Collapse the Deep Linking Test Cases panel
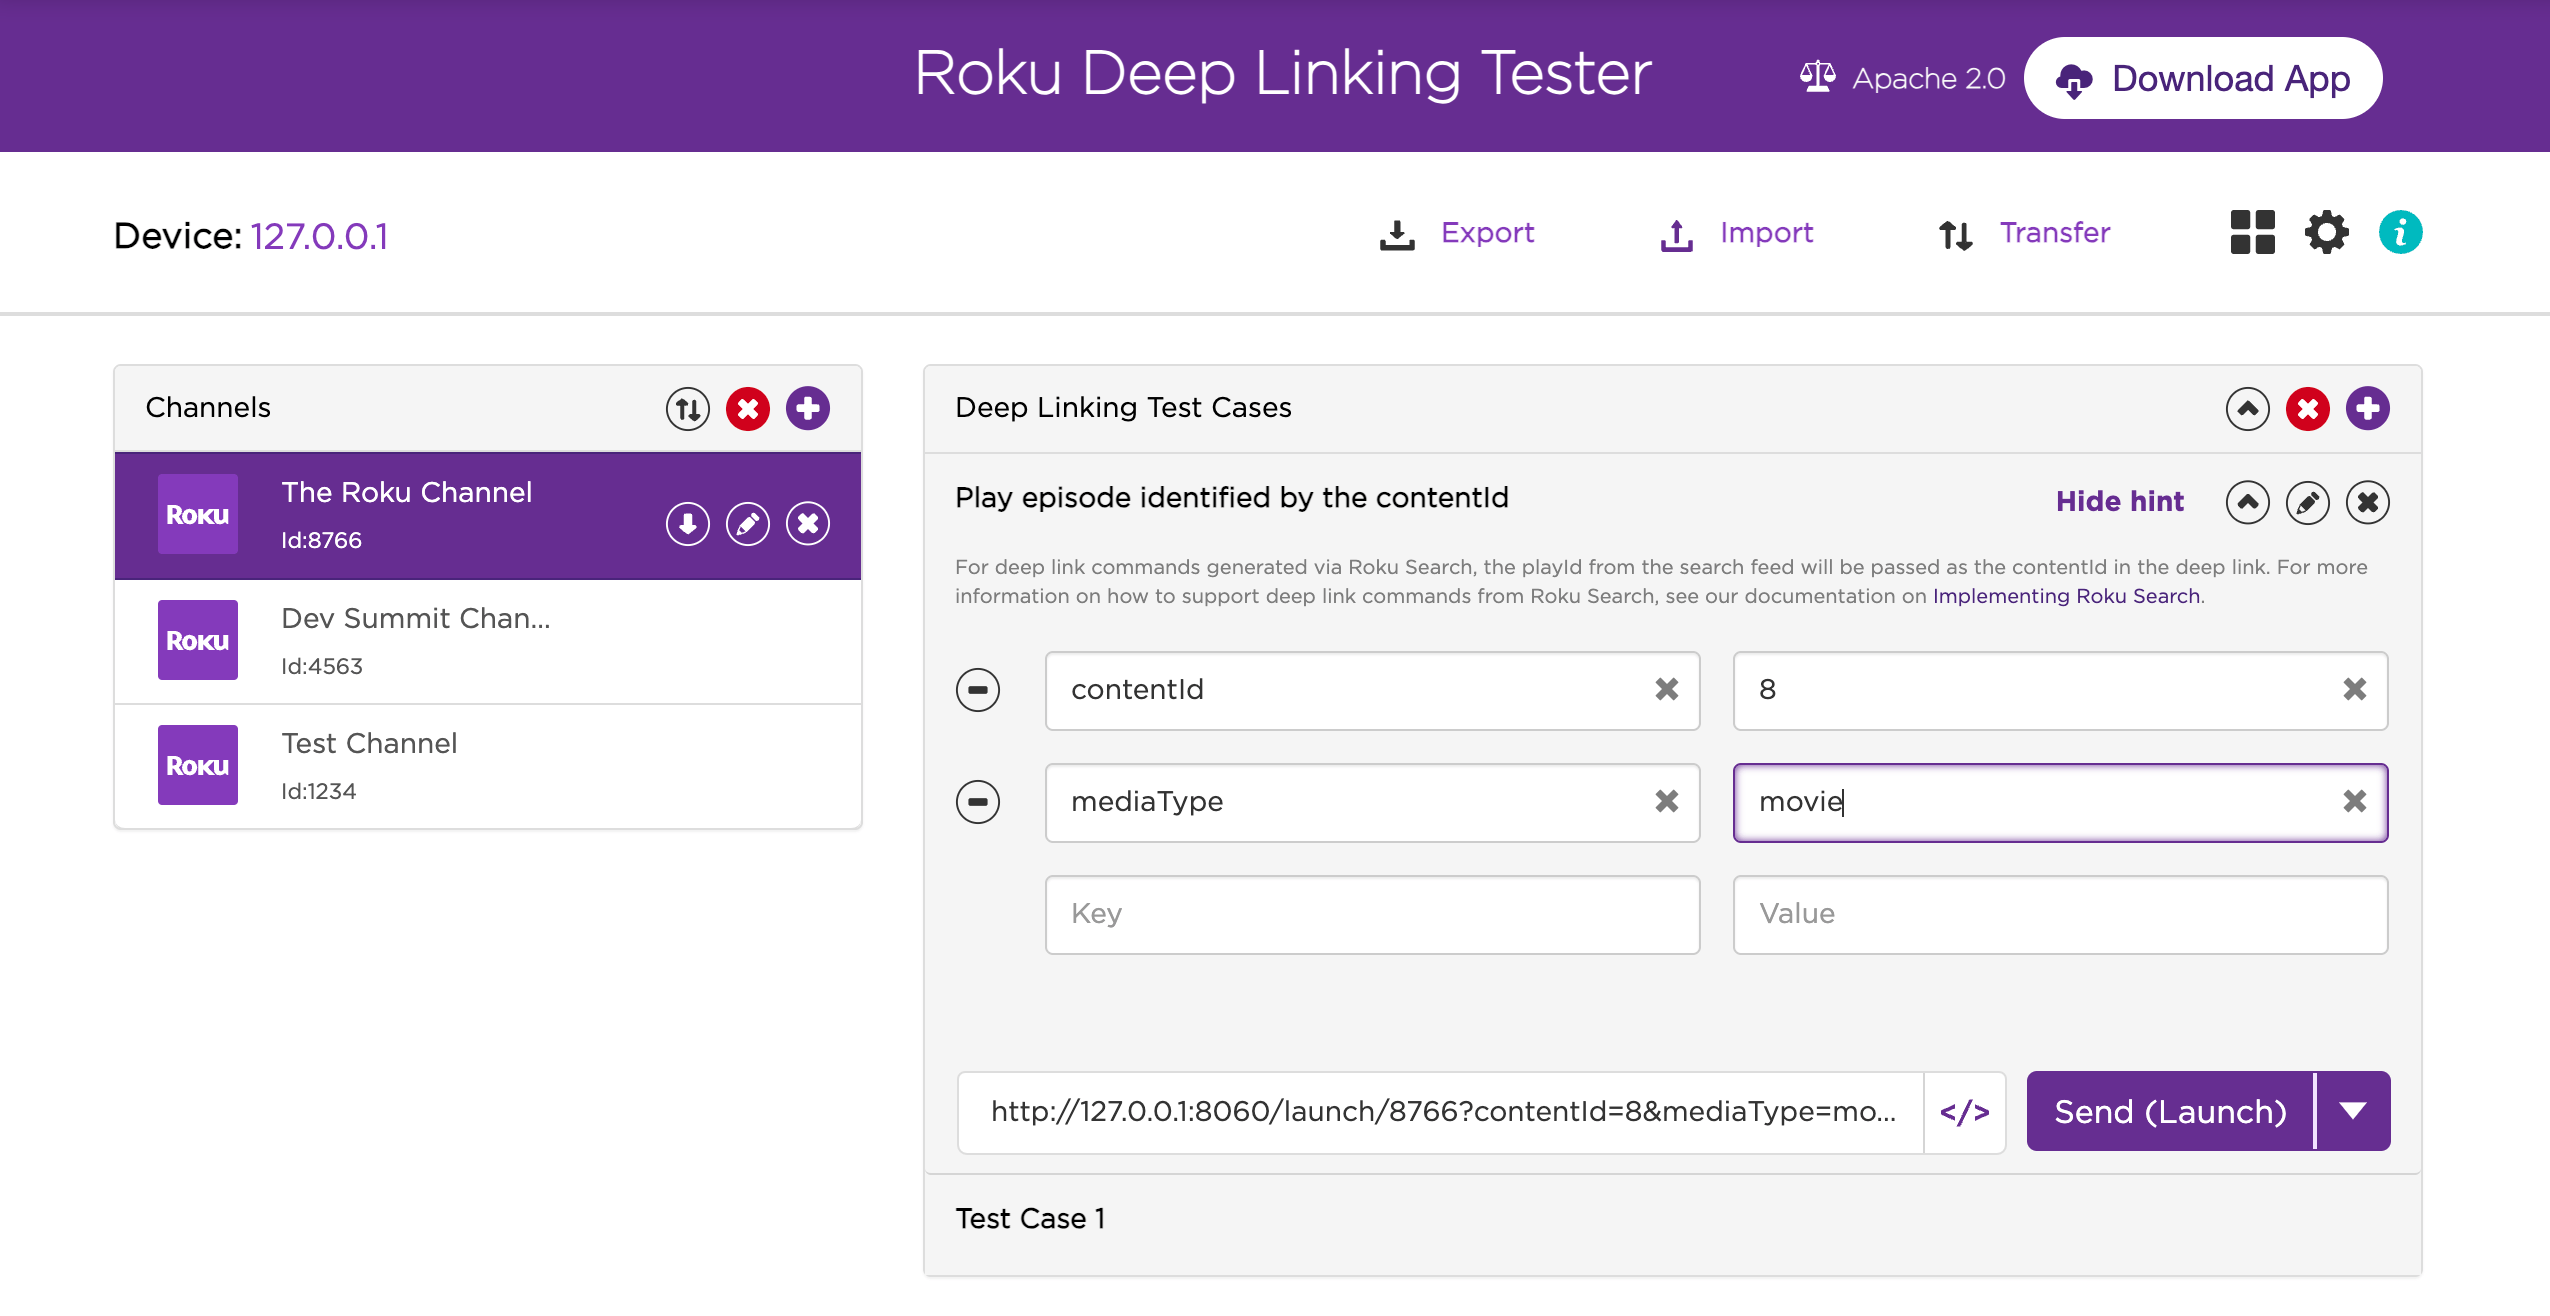2550x1316 pixels. pyautogui.click(x=2248, y=408)
